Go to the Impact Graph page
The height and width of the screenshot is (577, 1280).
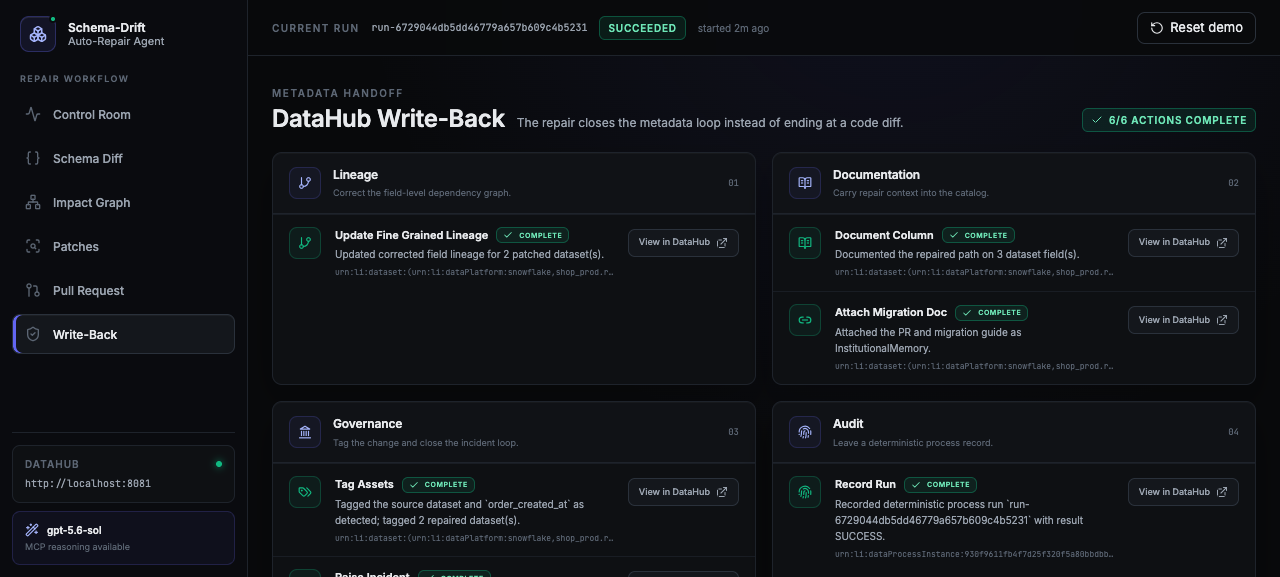[123, 203]
